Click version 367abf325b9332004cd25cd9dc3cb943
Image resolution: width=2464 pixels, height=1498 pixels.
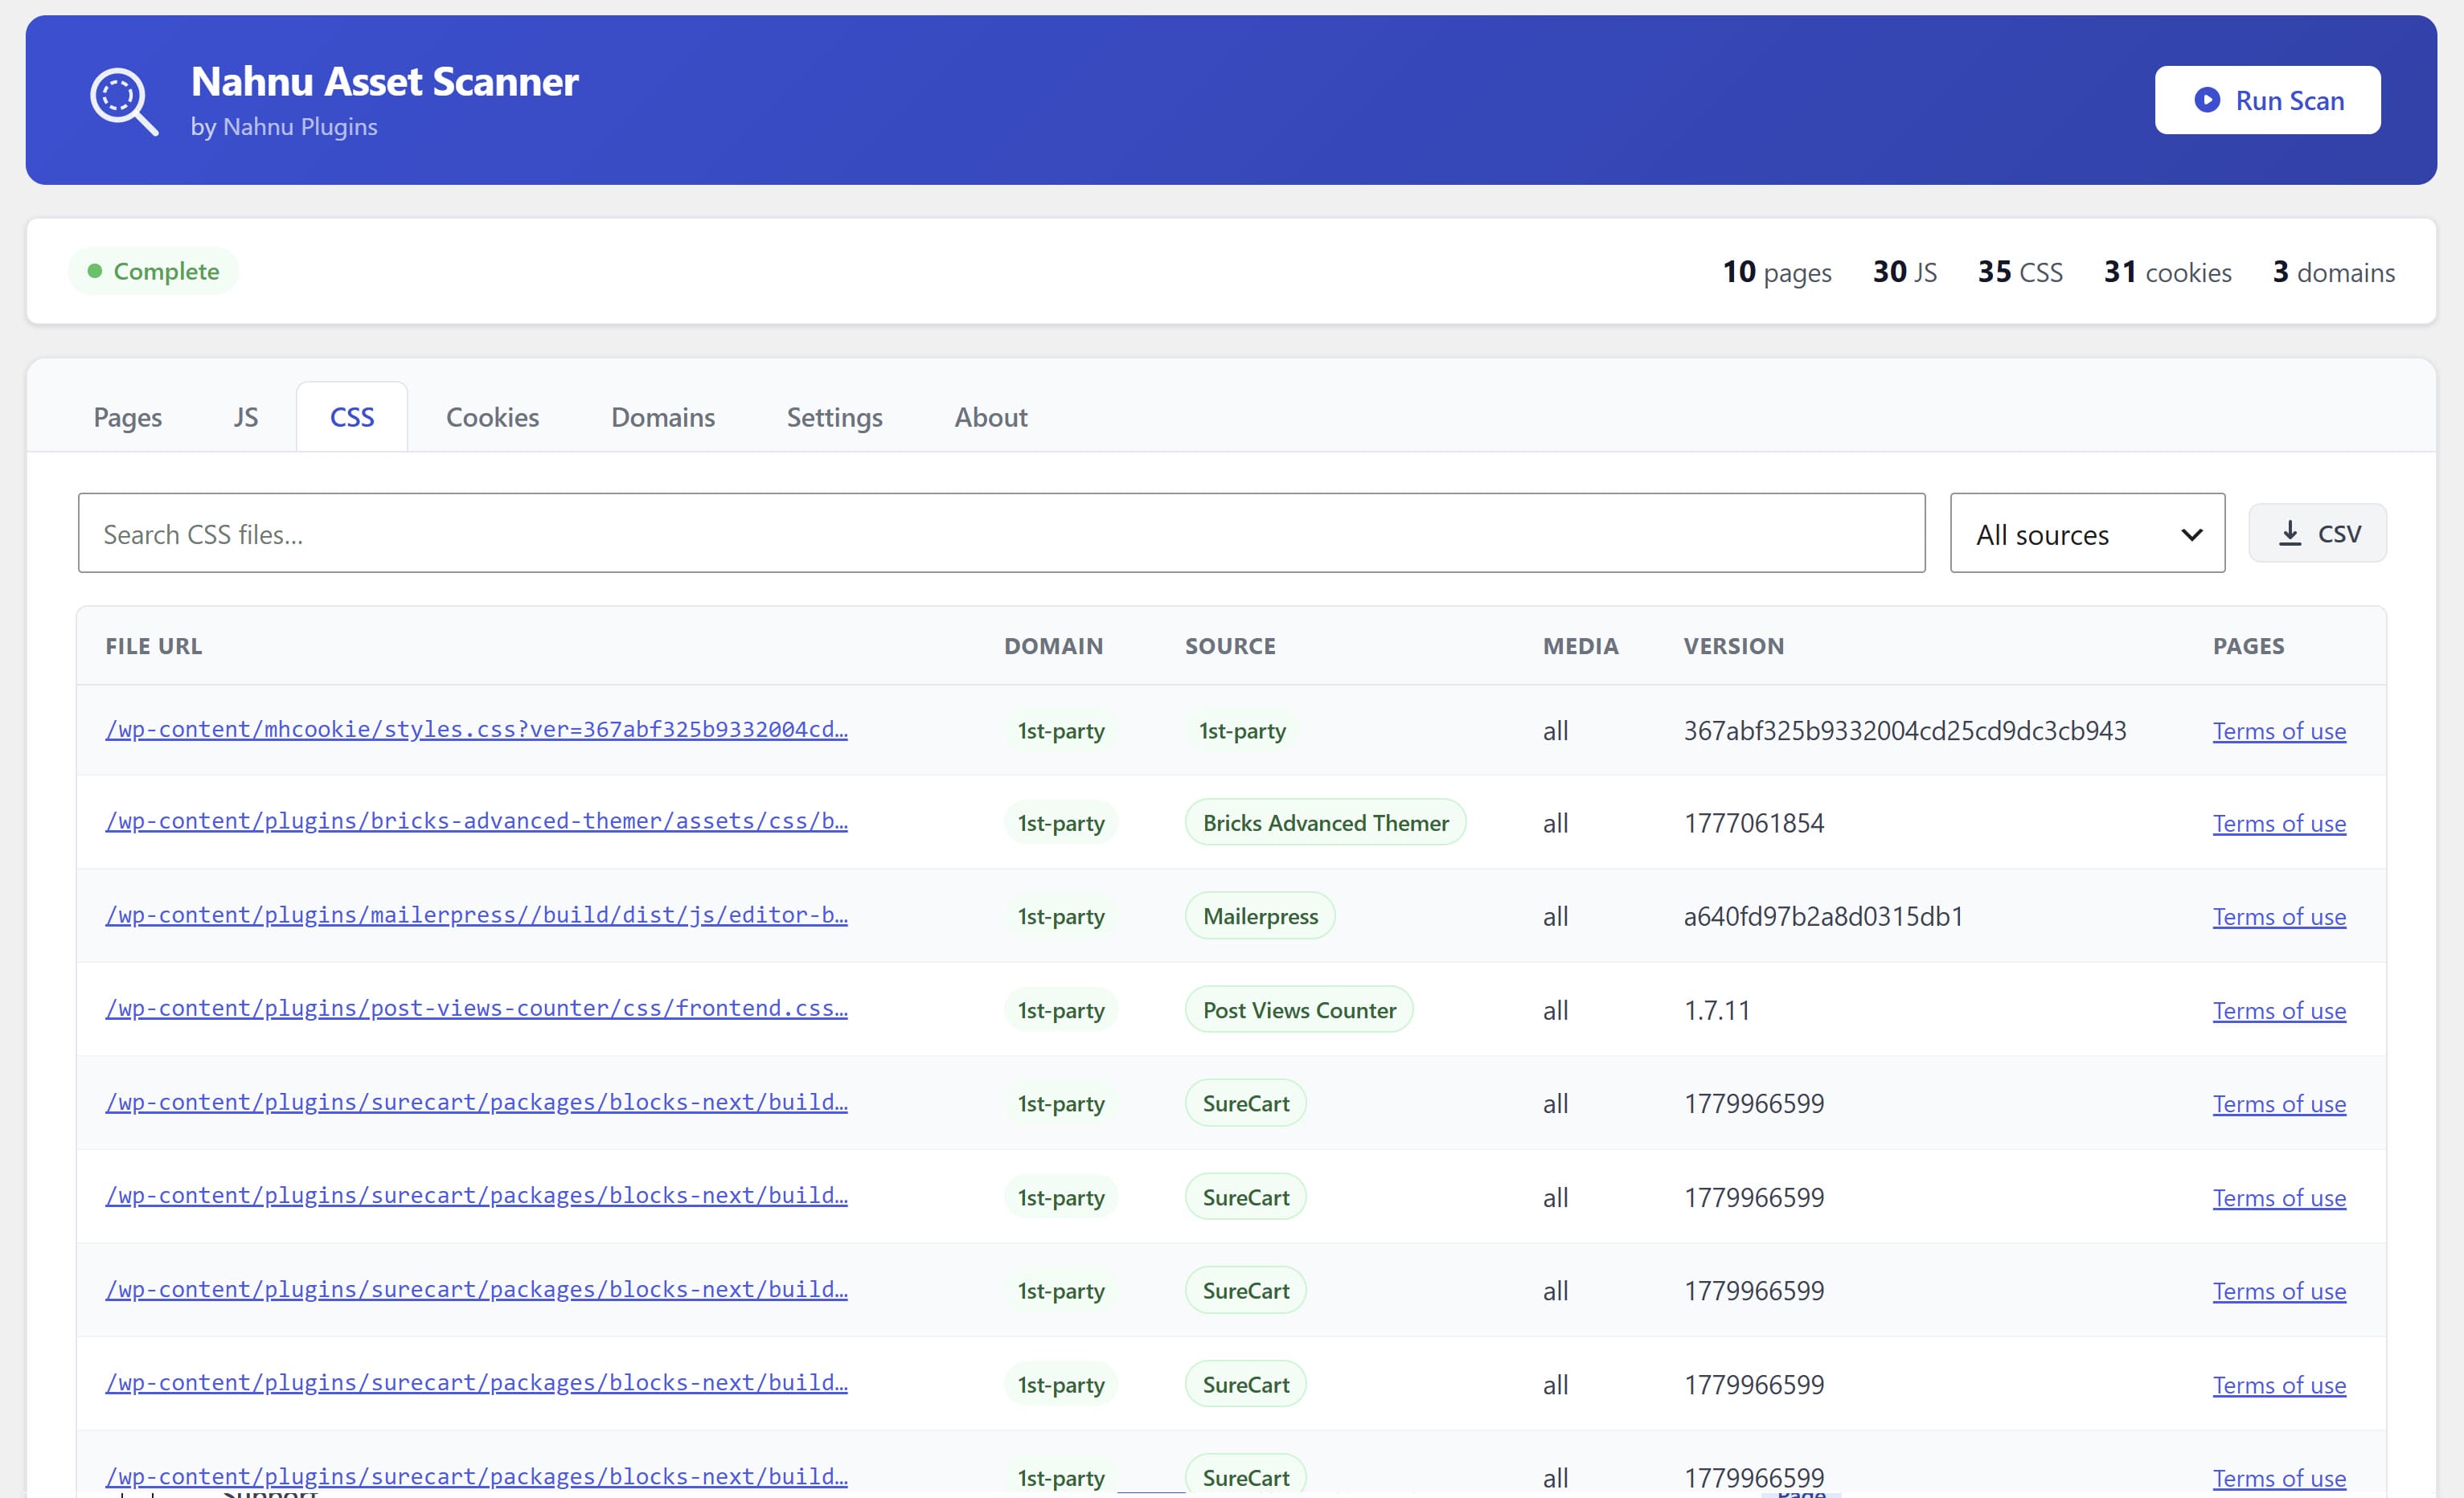pos(1905,730)
